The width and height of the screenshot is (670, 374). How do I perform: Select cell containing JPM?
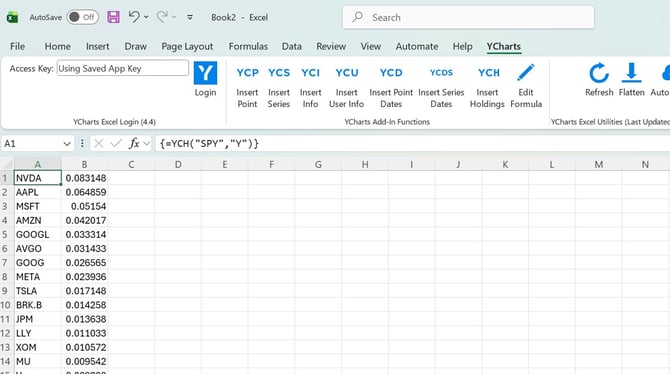(38, 319)
